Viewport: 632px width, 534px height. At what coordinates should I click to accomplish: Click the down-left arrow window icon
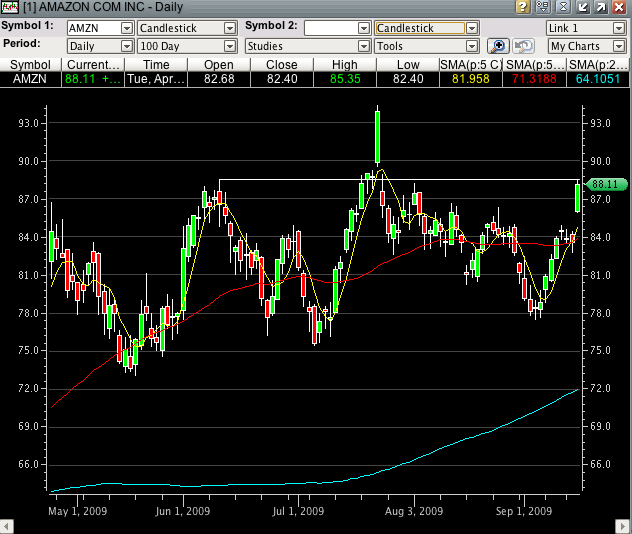click(581, 7)
